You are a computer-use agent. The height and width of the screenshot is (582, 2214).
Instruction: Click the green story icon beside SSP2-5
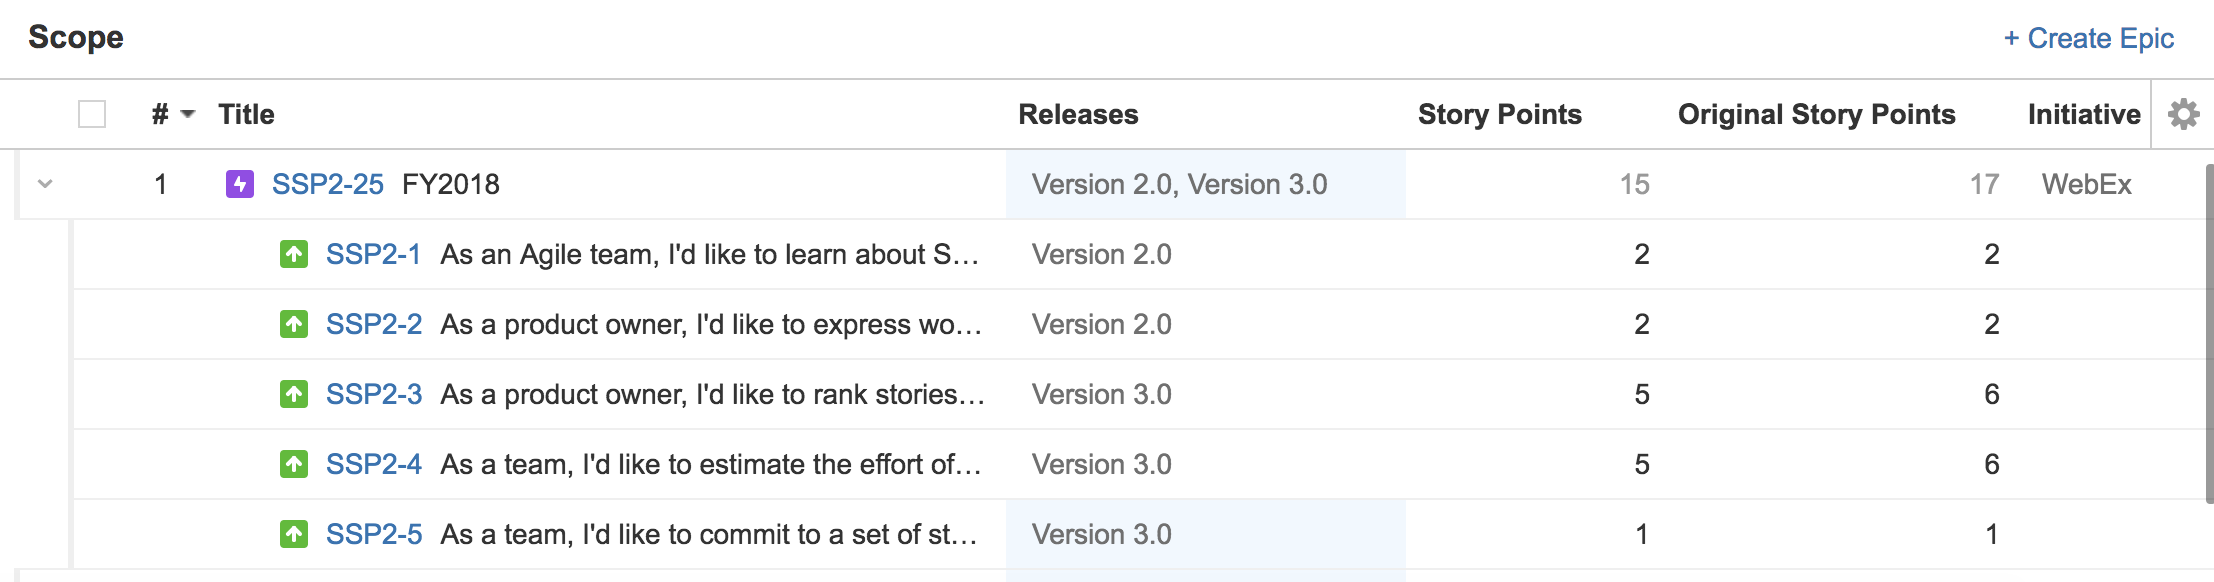click(x=294, y=534)
